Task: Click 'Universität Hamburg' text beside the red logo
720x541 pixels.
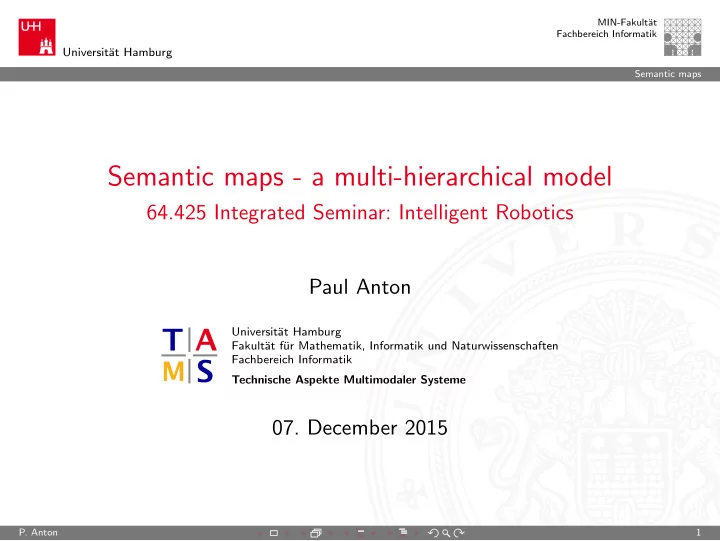Action: 118,52
